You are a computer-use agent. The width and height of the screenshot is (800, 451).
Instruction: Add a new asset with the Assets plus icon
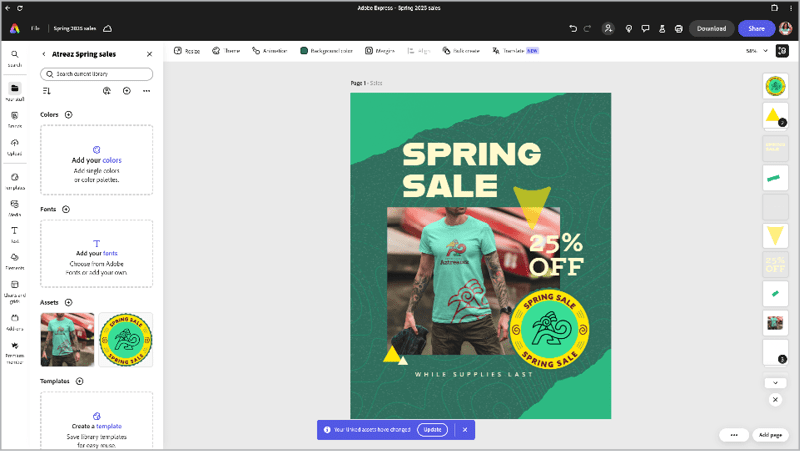[x=68, y=303]
